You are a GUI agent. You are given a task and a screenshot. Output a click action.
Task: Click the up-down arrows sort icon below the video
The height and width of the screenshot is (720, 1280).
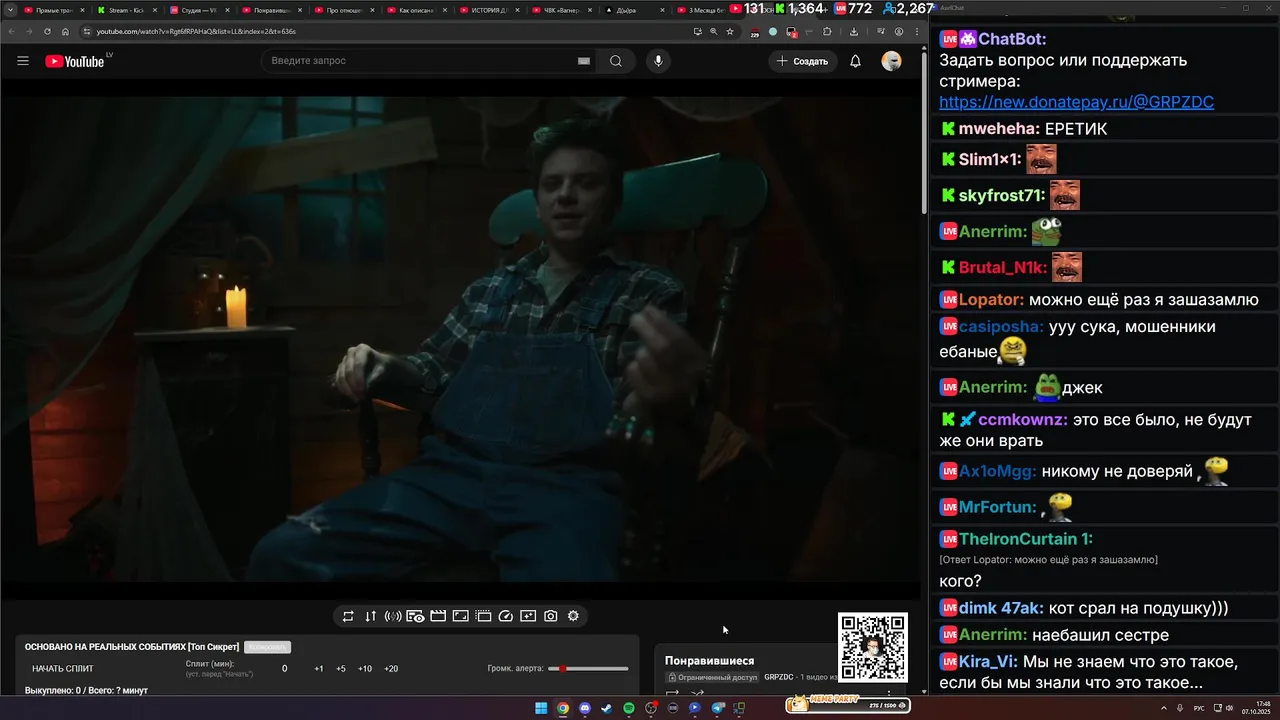[370, 616]
